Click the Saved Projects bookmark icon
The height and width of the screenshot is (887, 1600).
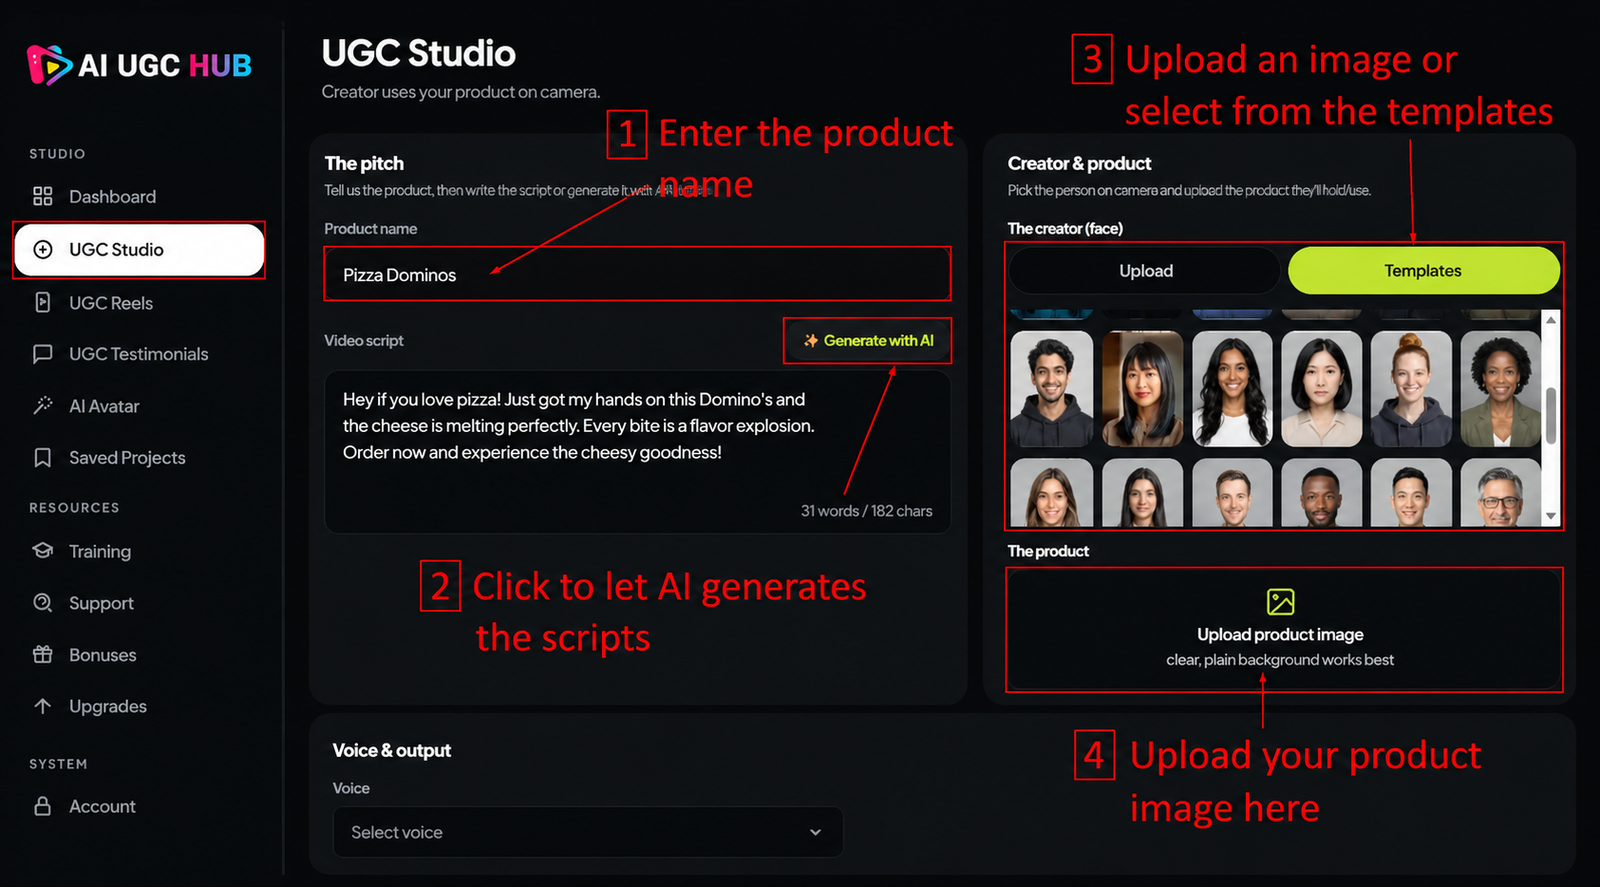(x=43, y=457)
